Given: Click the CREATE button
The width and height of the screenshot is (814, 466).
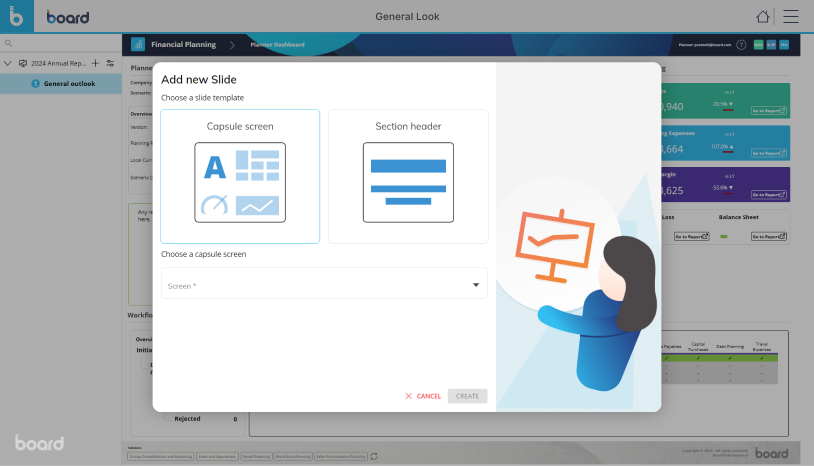Looking at the screenshot, I should coord(468,396).
